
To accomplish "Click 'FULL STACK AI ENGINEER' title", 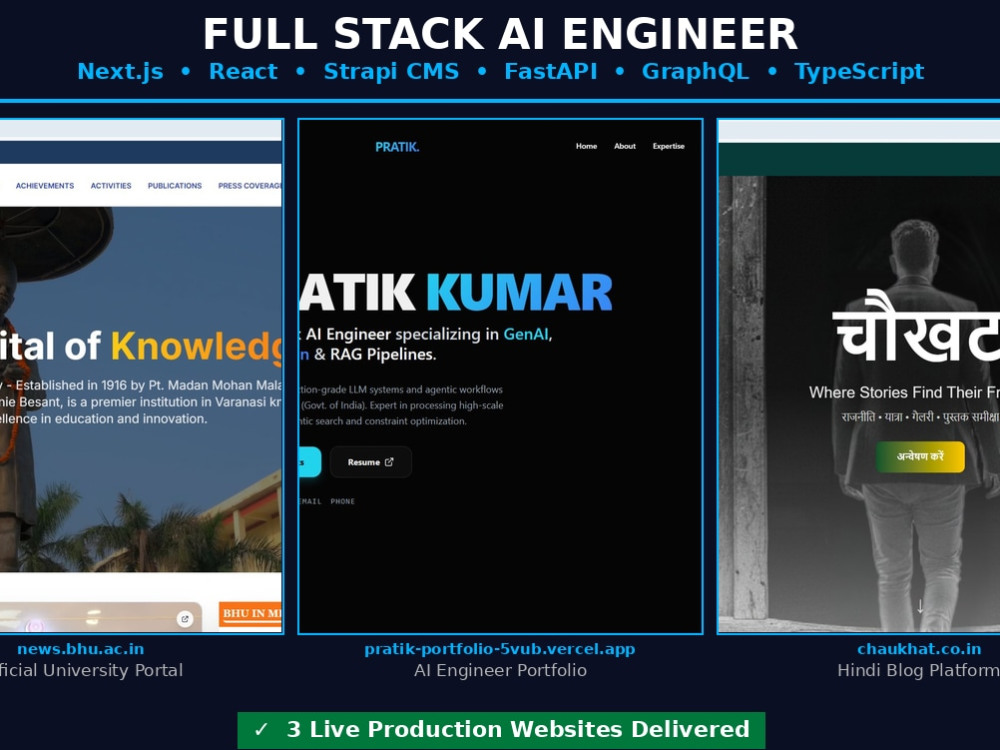I will coord(500,34).
